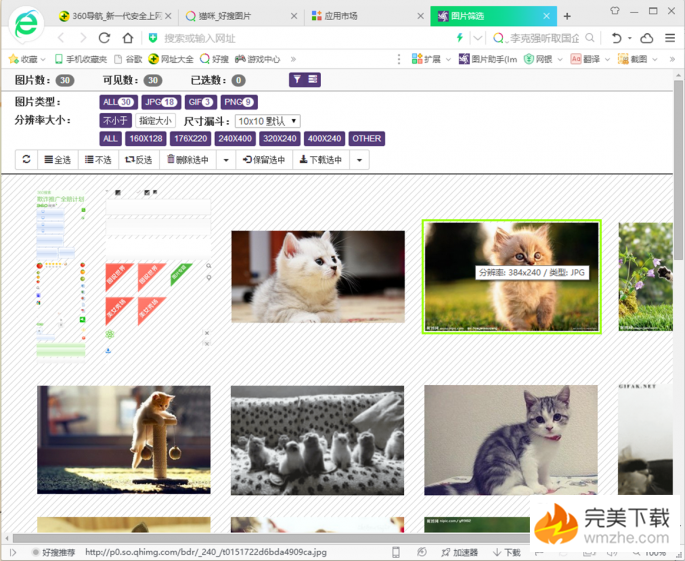
Task: Expand the 删除选中 dropdown arrow
Action: (x=226, y=160)
